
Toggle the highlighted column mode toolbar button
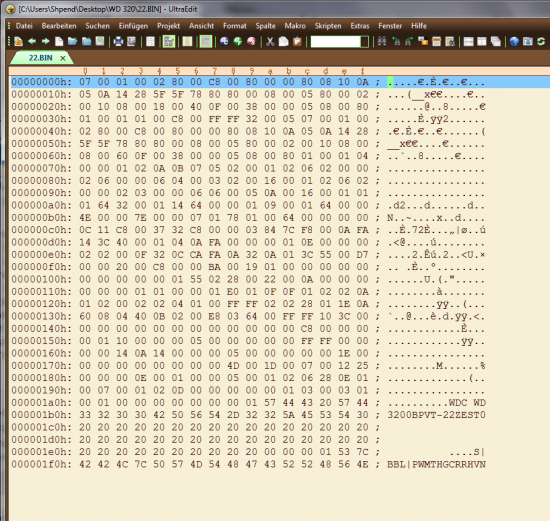(188, 41)
